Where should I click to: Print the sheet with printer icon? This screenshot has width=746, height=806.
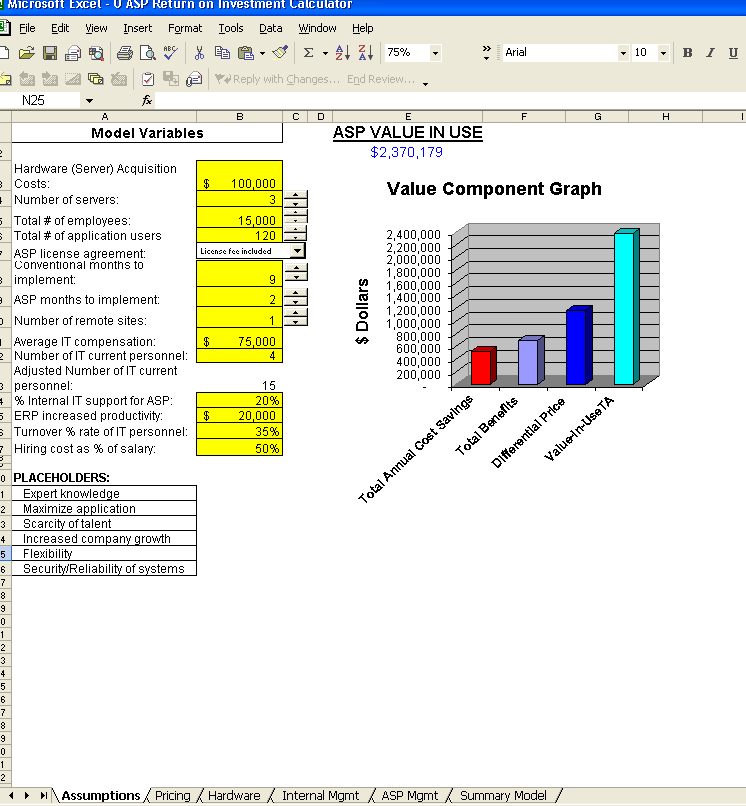coord(124,52)
